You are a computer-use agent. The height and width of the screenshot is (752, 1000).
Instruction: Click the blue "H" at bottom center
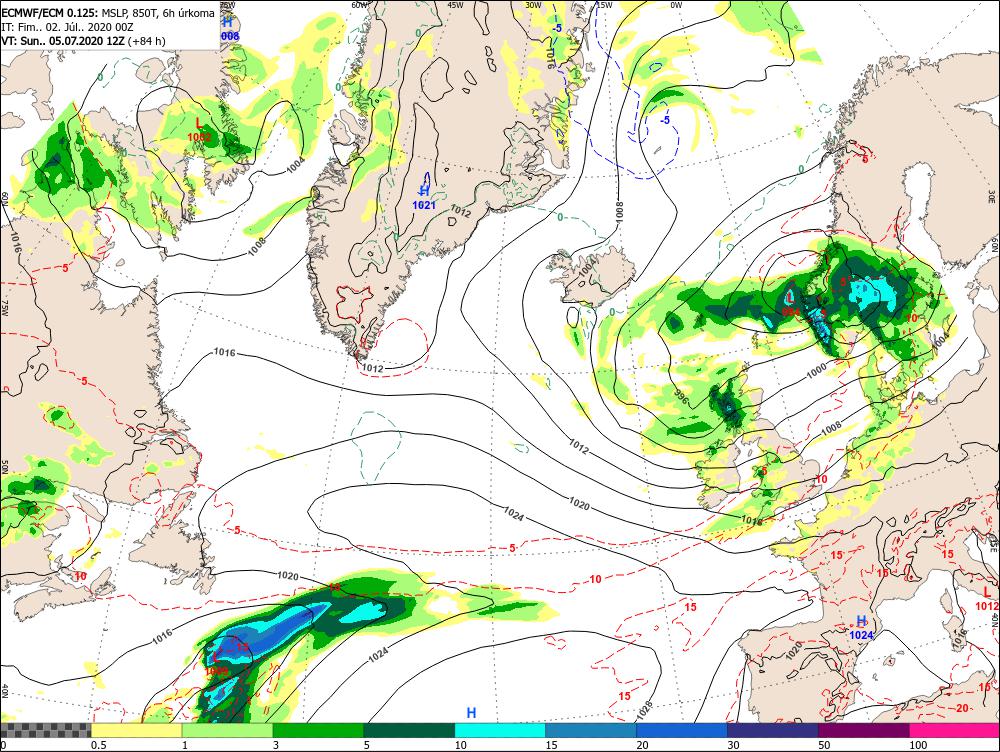pos(471,713)
